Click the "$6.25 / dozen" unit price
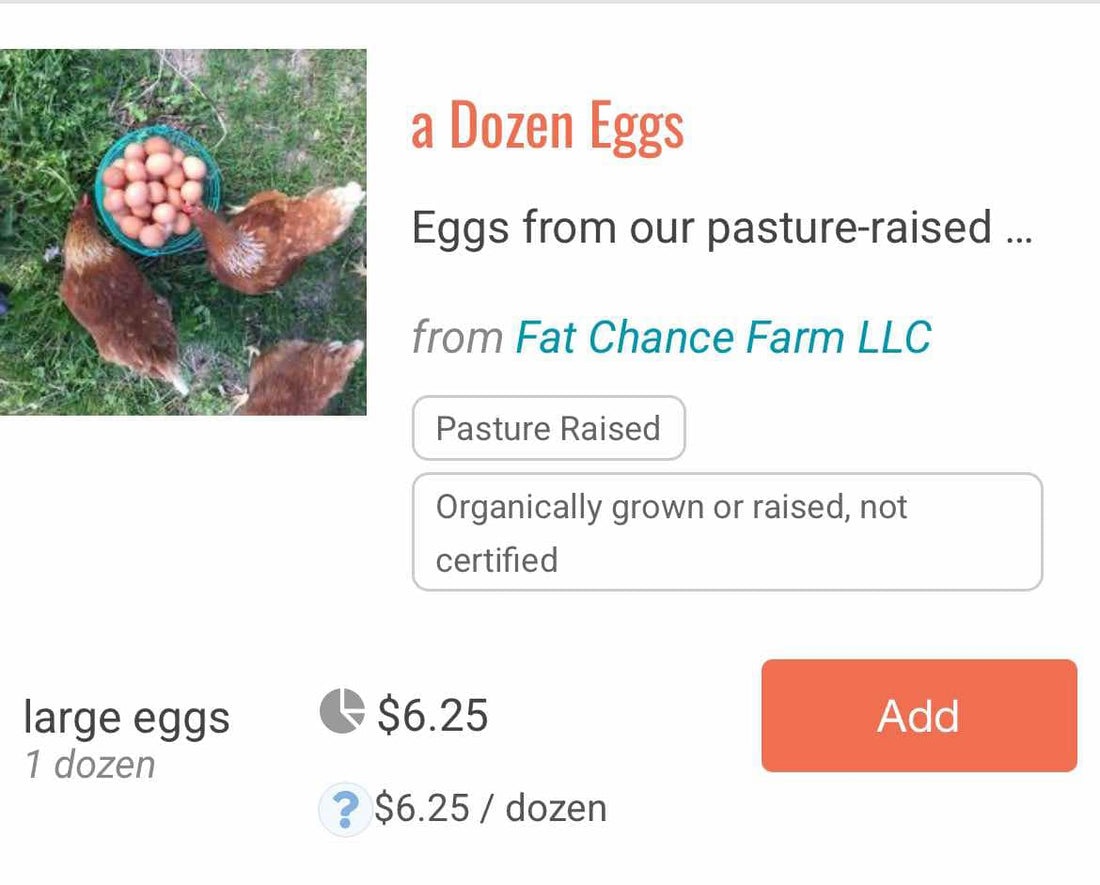1100x885 pixels. click(x=490, y=808)
